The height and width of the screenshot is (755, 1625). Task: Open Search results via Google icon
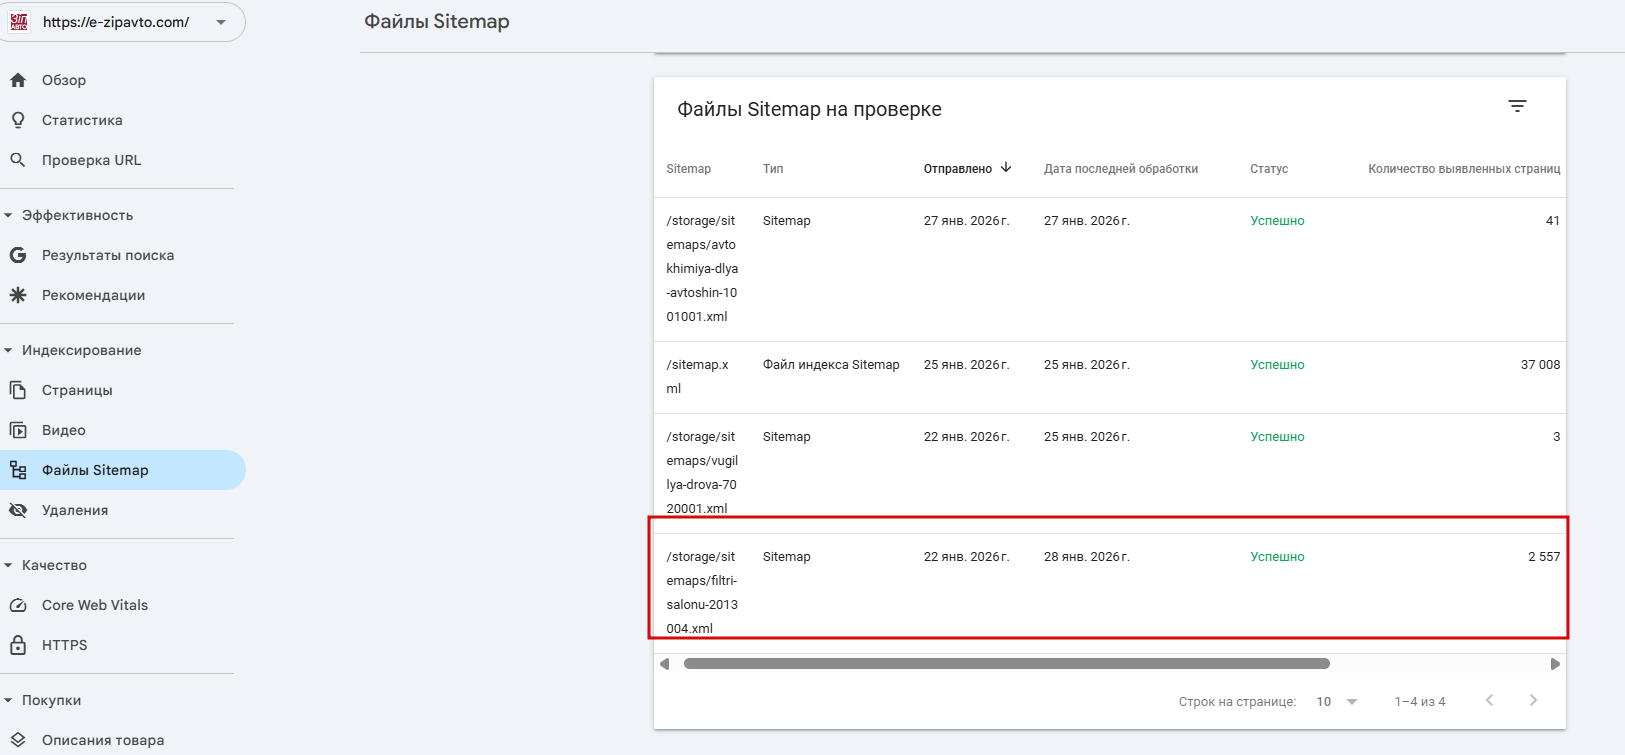18,255
